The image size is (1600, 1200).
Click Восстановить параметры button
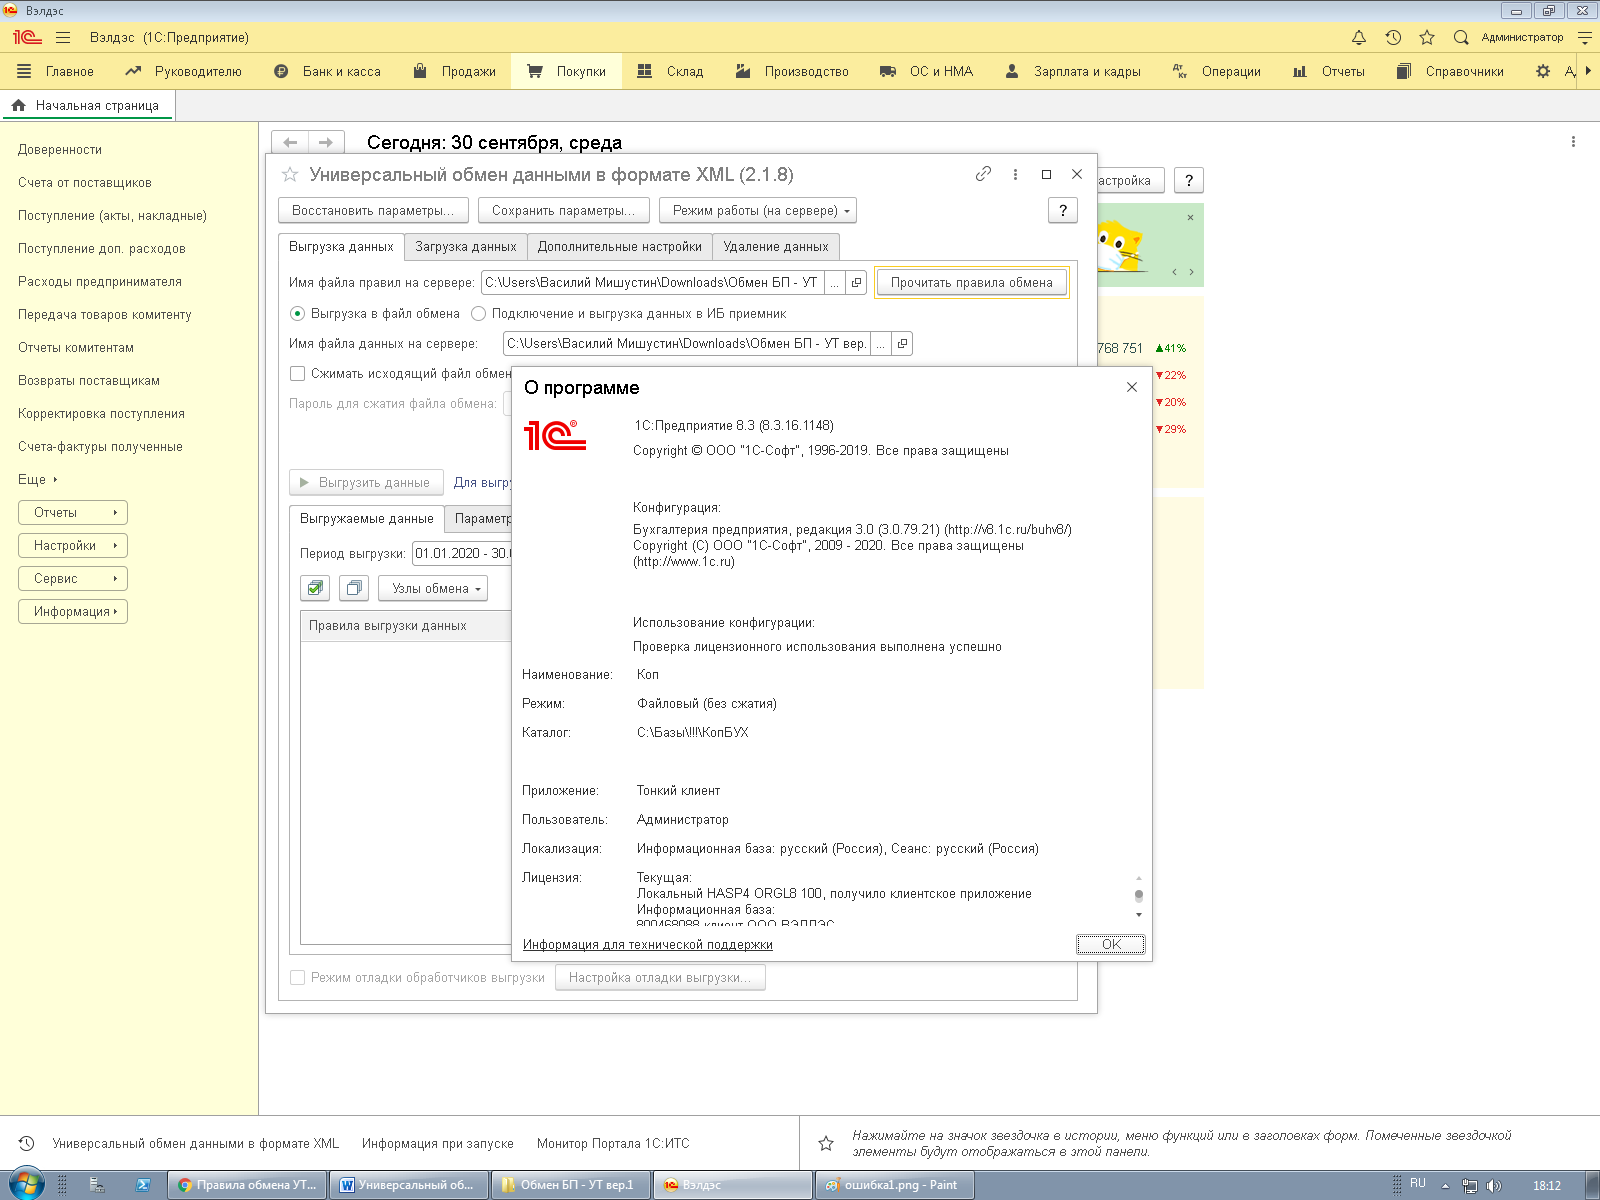tap(373, 210)
